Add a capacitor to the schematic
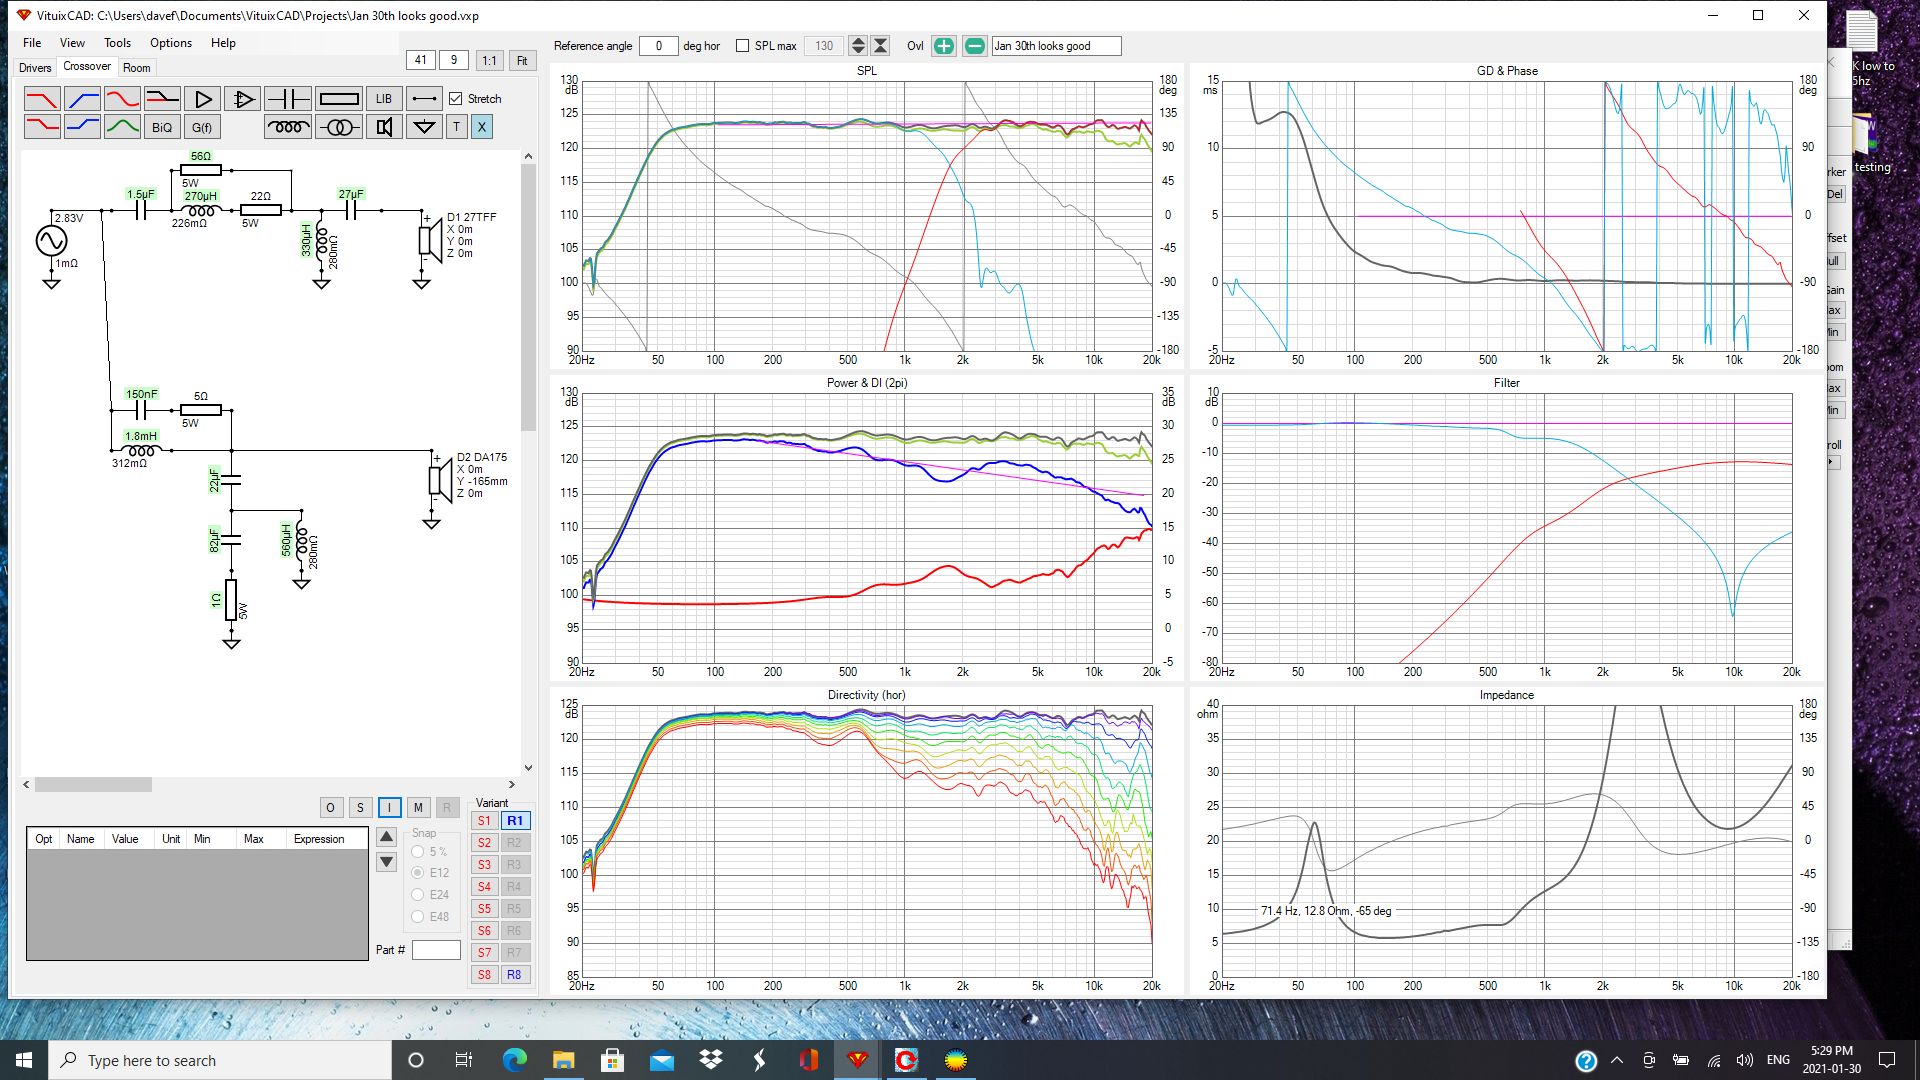The width and height of the screenshot is (1920, 1080). (x=288, y=99)
